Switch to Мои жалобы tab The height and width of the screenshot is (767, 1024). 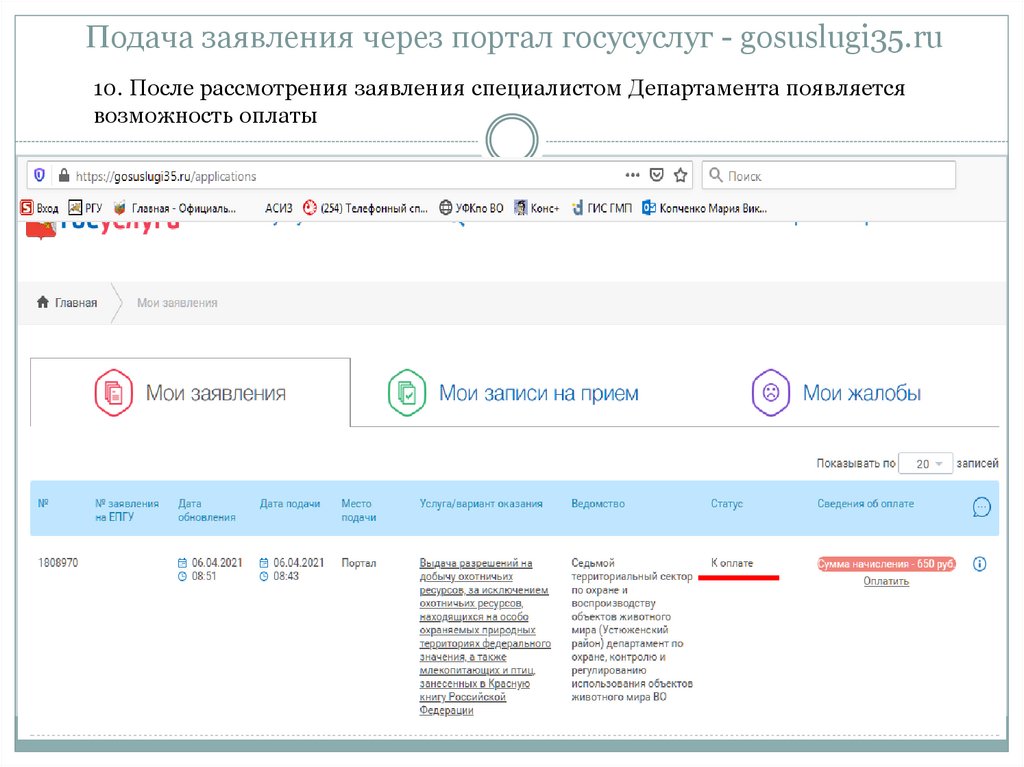(836, 393)
